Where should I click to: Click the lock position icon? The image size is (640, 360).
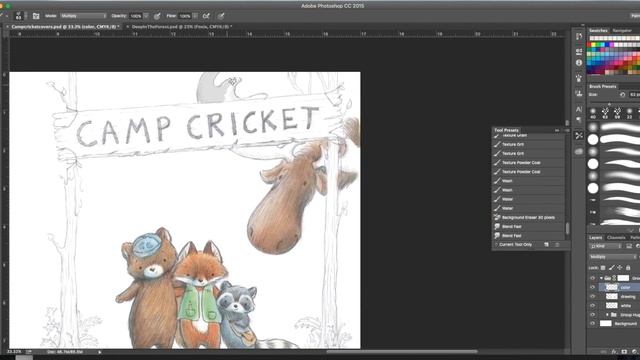620,268
